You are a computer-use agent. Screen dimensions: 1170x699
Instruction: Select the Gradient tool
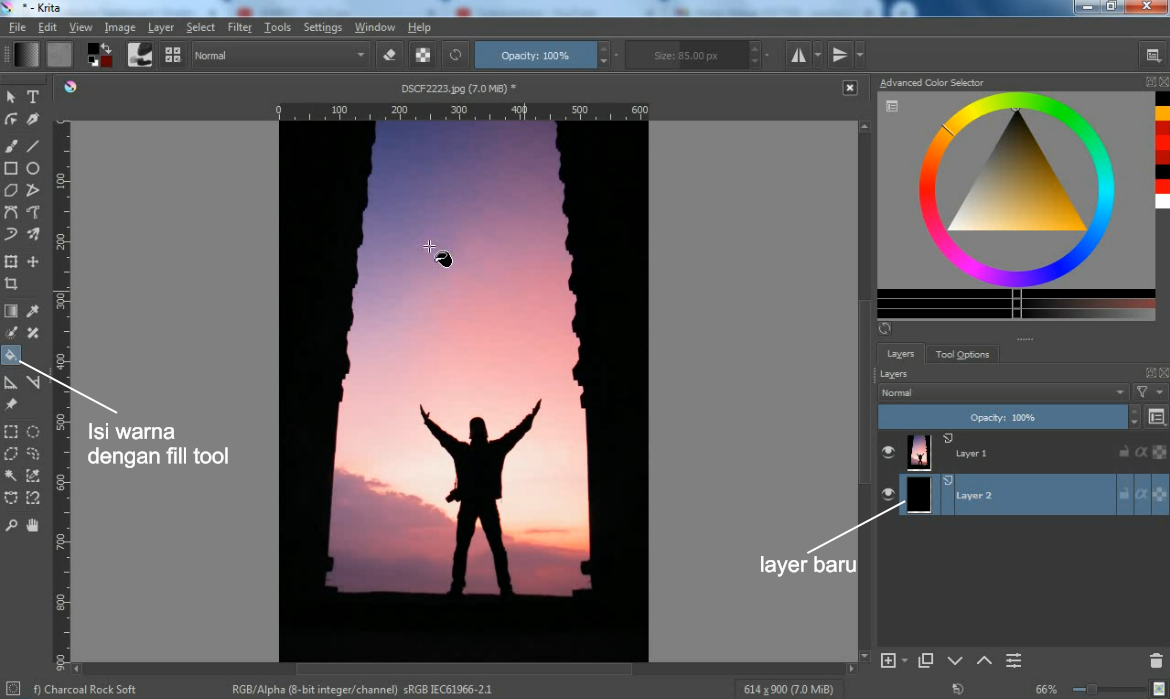[x=11, y=310]
